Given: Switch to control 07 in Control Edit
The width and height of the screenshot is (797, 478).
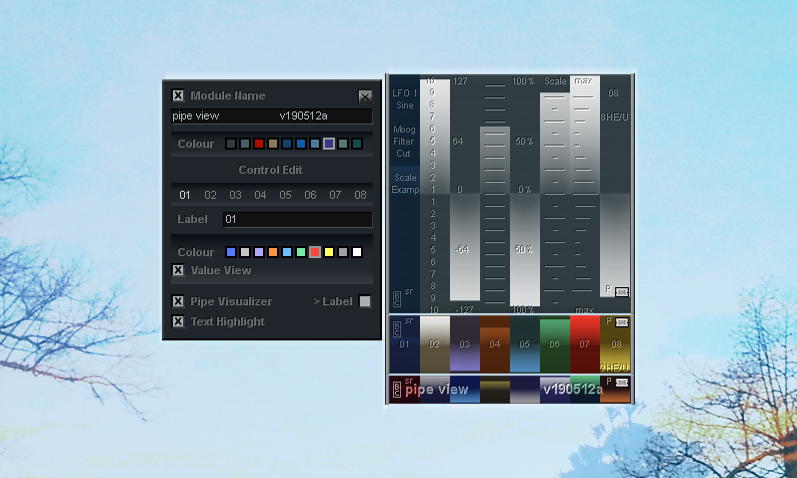Looking at the screenshot, I should tap(335, 195).
